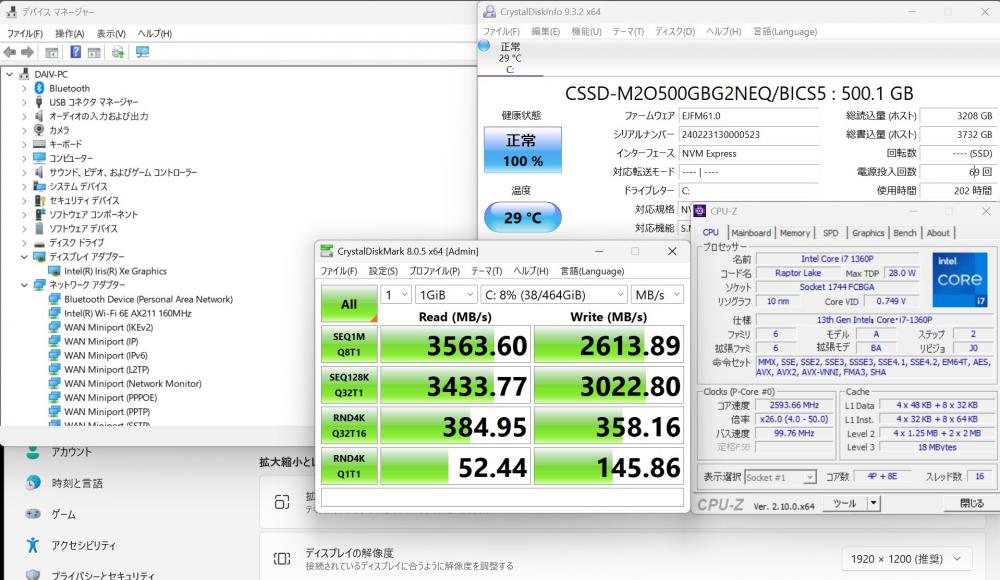
Task: Open the test count dropdown showing 1
Action: pos(396,295)
